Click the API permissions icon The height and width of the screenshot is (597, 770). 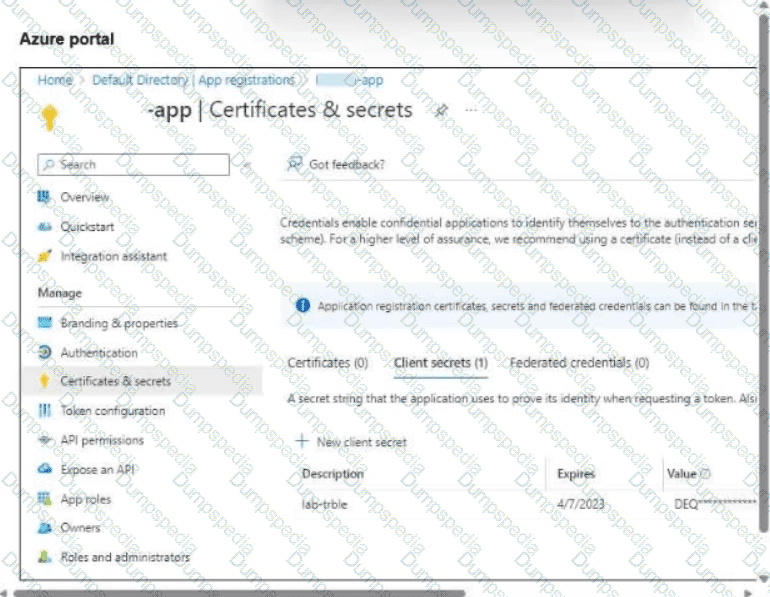coord(44,440)
